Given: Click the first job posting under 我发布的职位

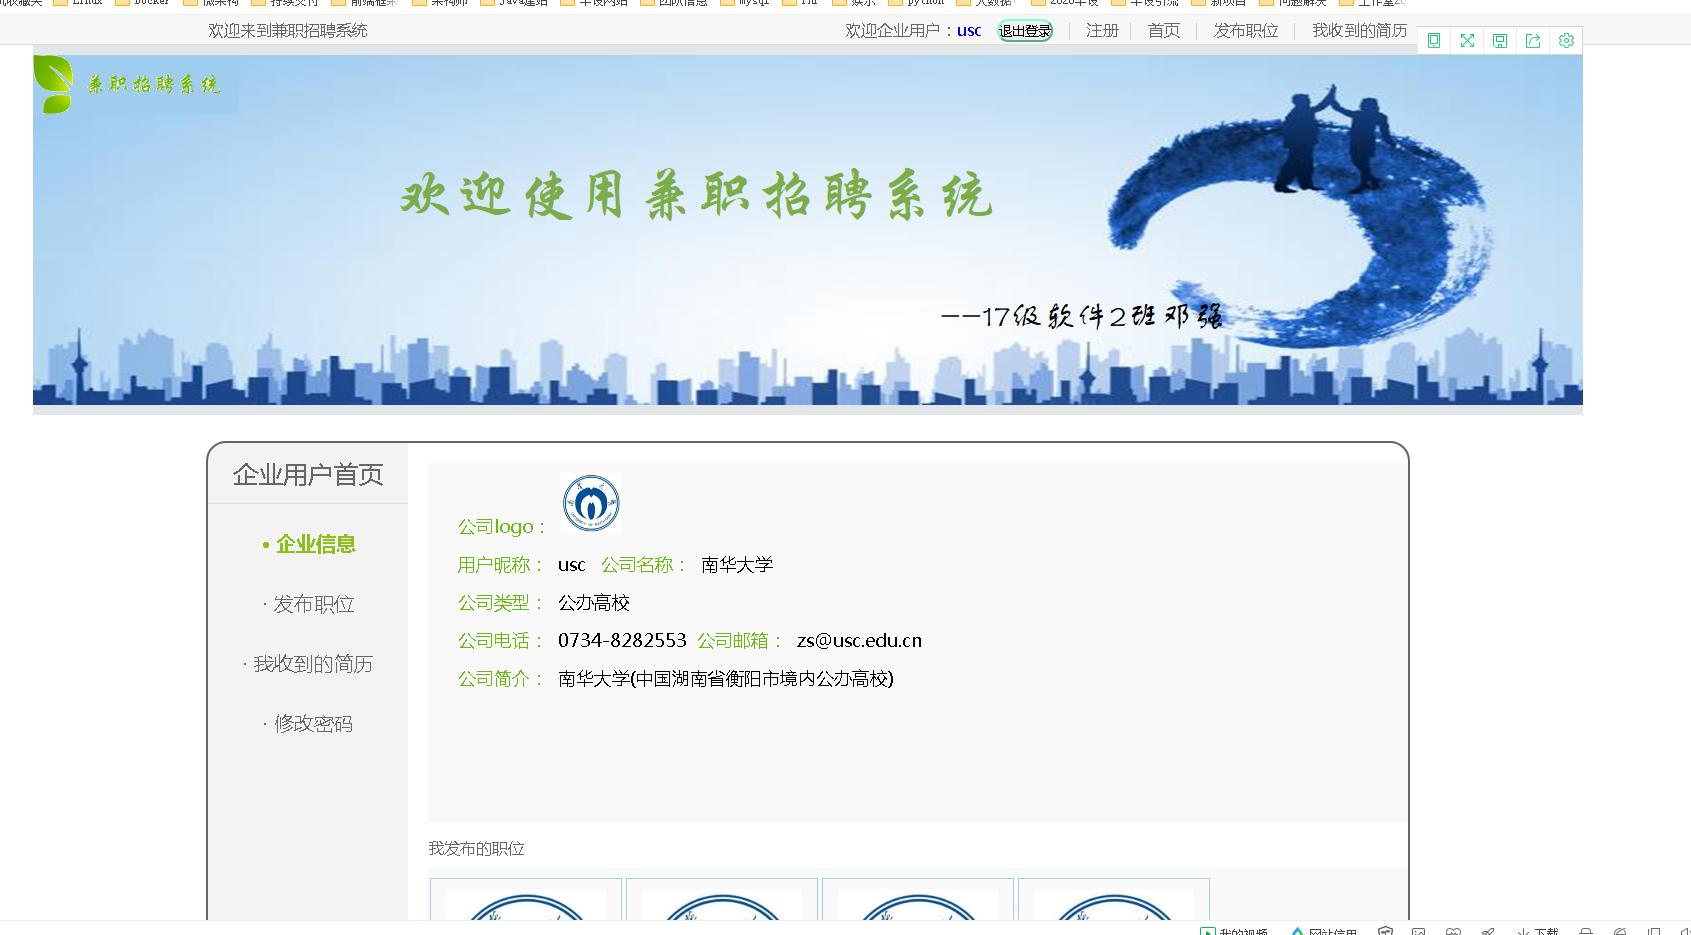Looking at the screenshot, I should point(525,905).
